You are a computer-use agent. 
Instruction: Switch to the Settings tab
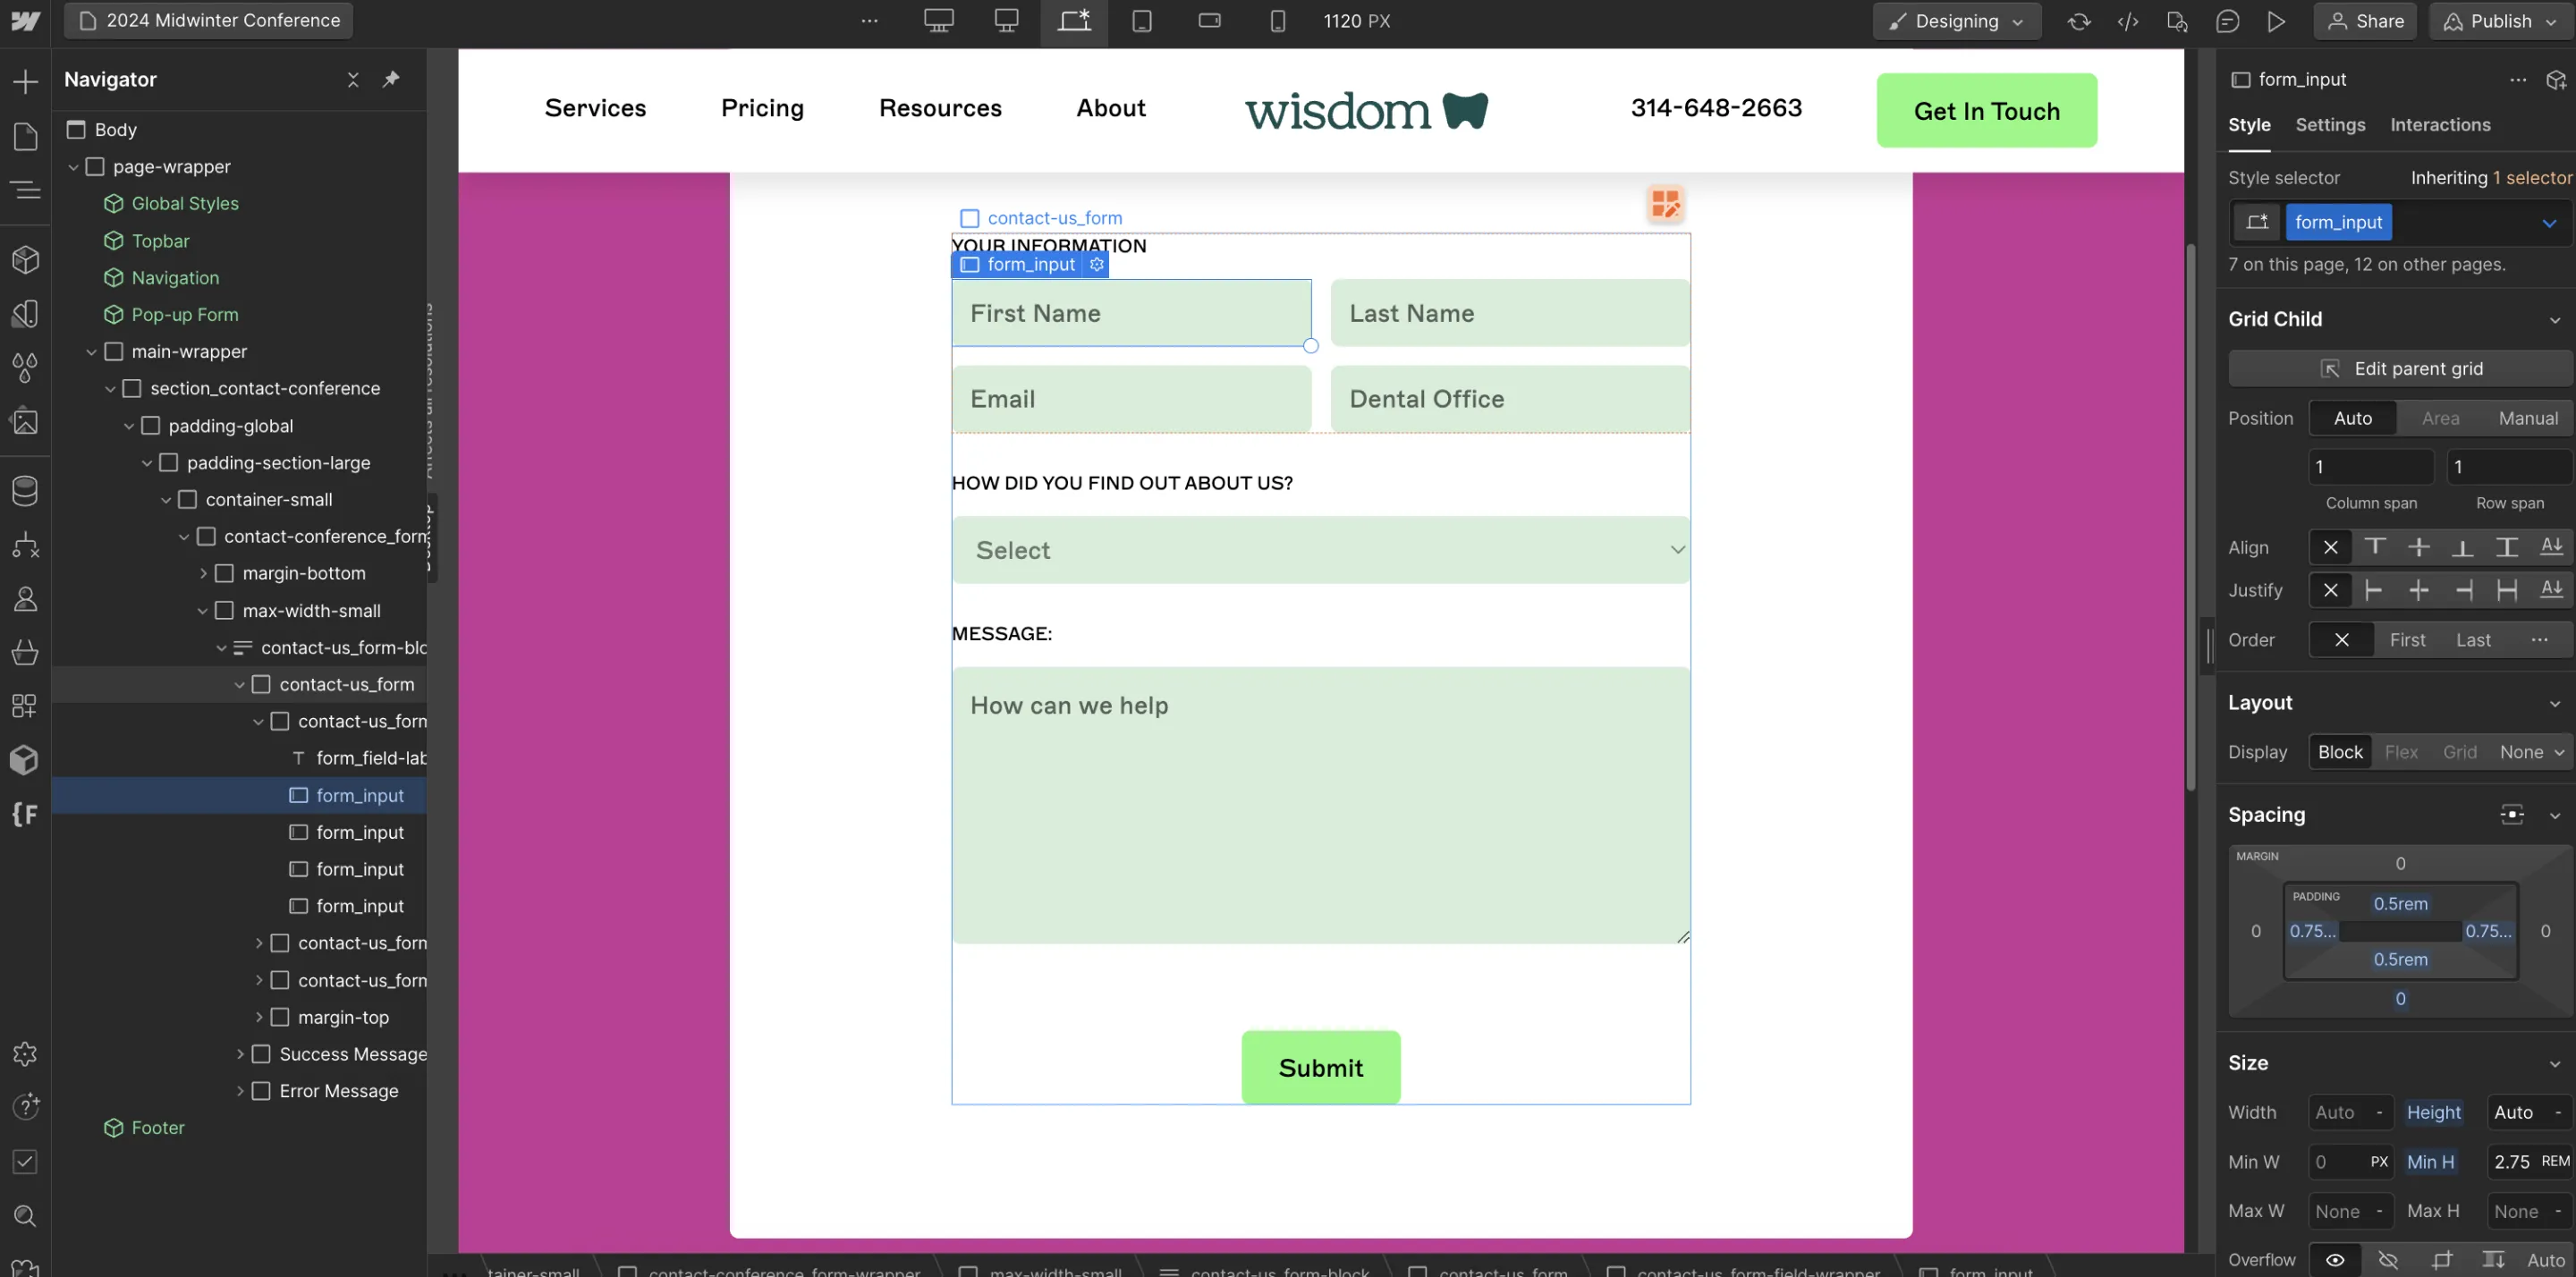coord(2329,125)
